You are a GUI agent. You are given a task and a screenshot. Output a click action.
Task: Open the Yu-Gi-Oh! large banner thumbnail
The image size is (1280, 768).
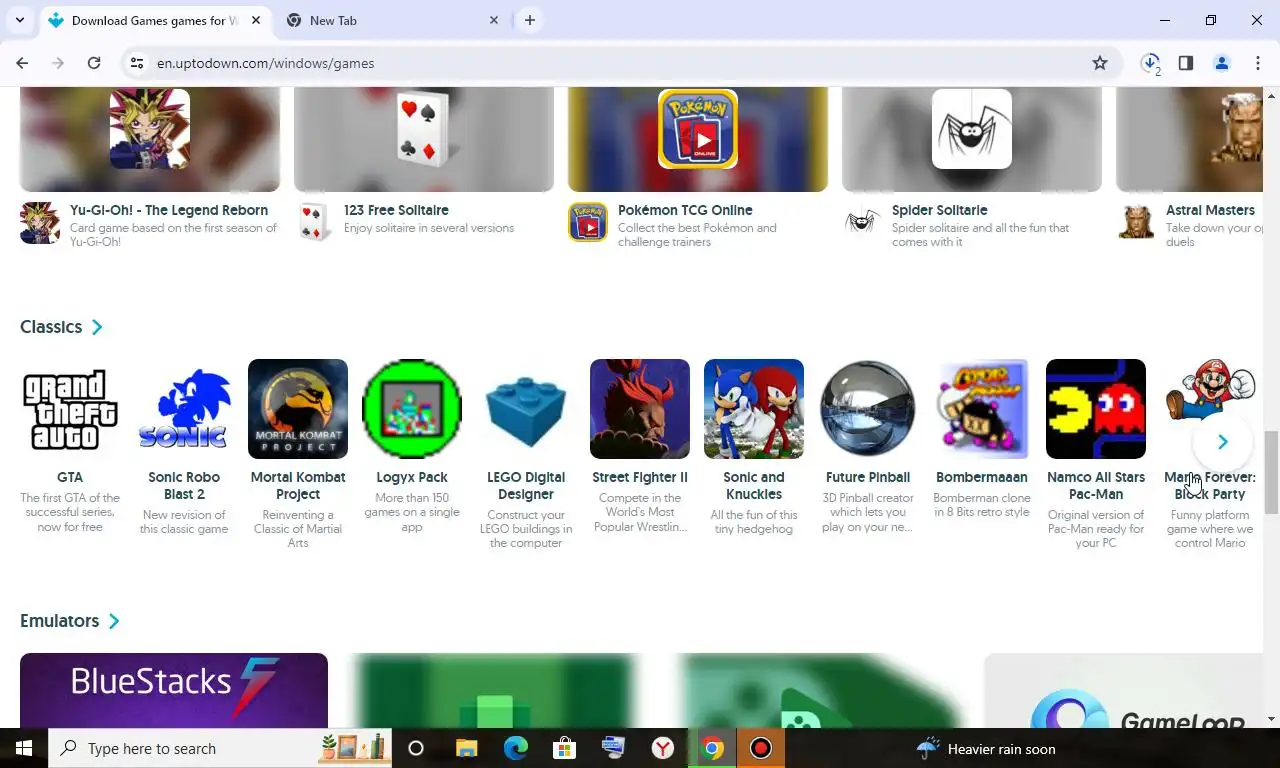(150, 139)
